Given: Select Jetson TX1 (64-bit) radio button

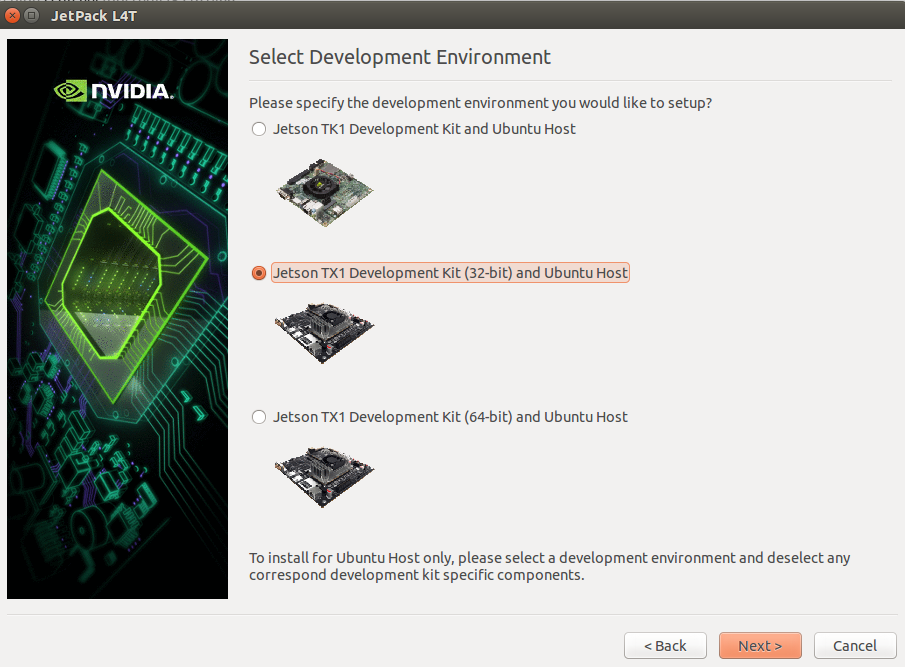Looking at the screenshot, I should [x=259, y=417].
